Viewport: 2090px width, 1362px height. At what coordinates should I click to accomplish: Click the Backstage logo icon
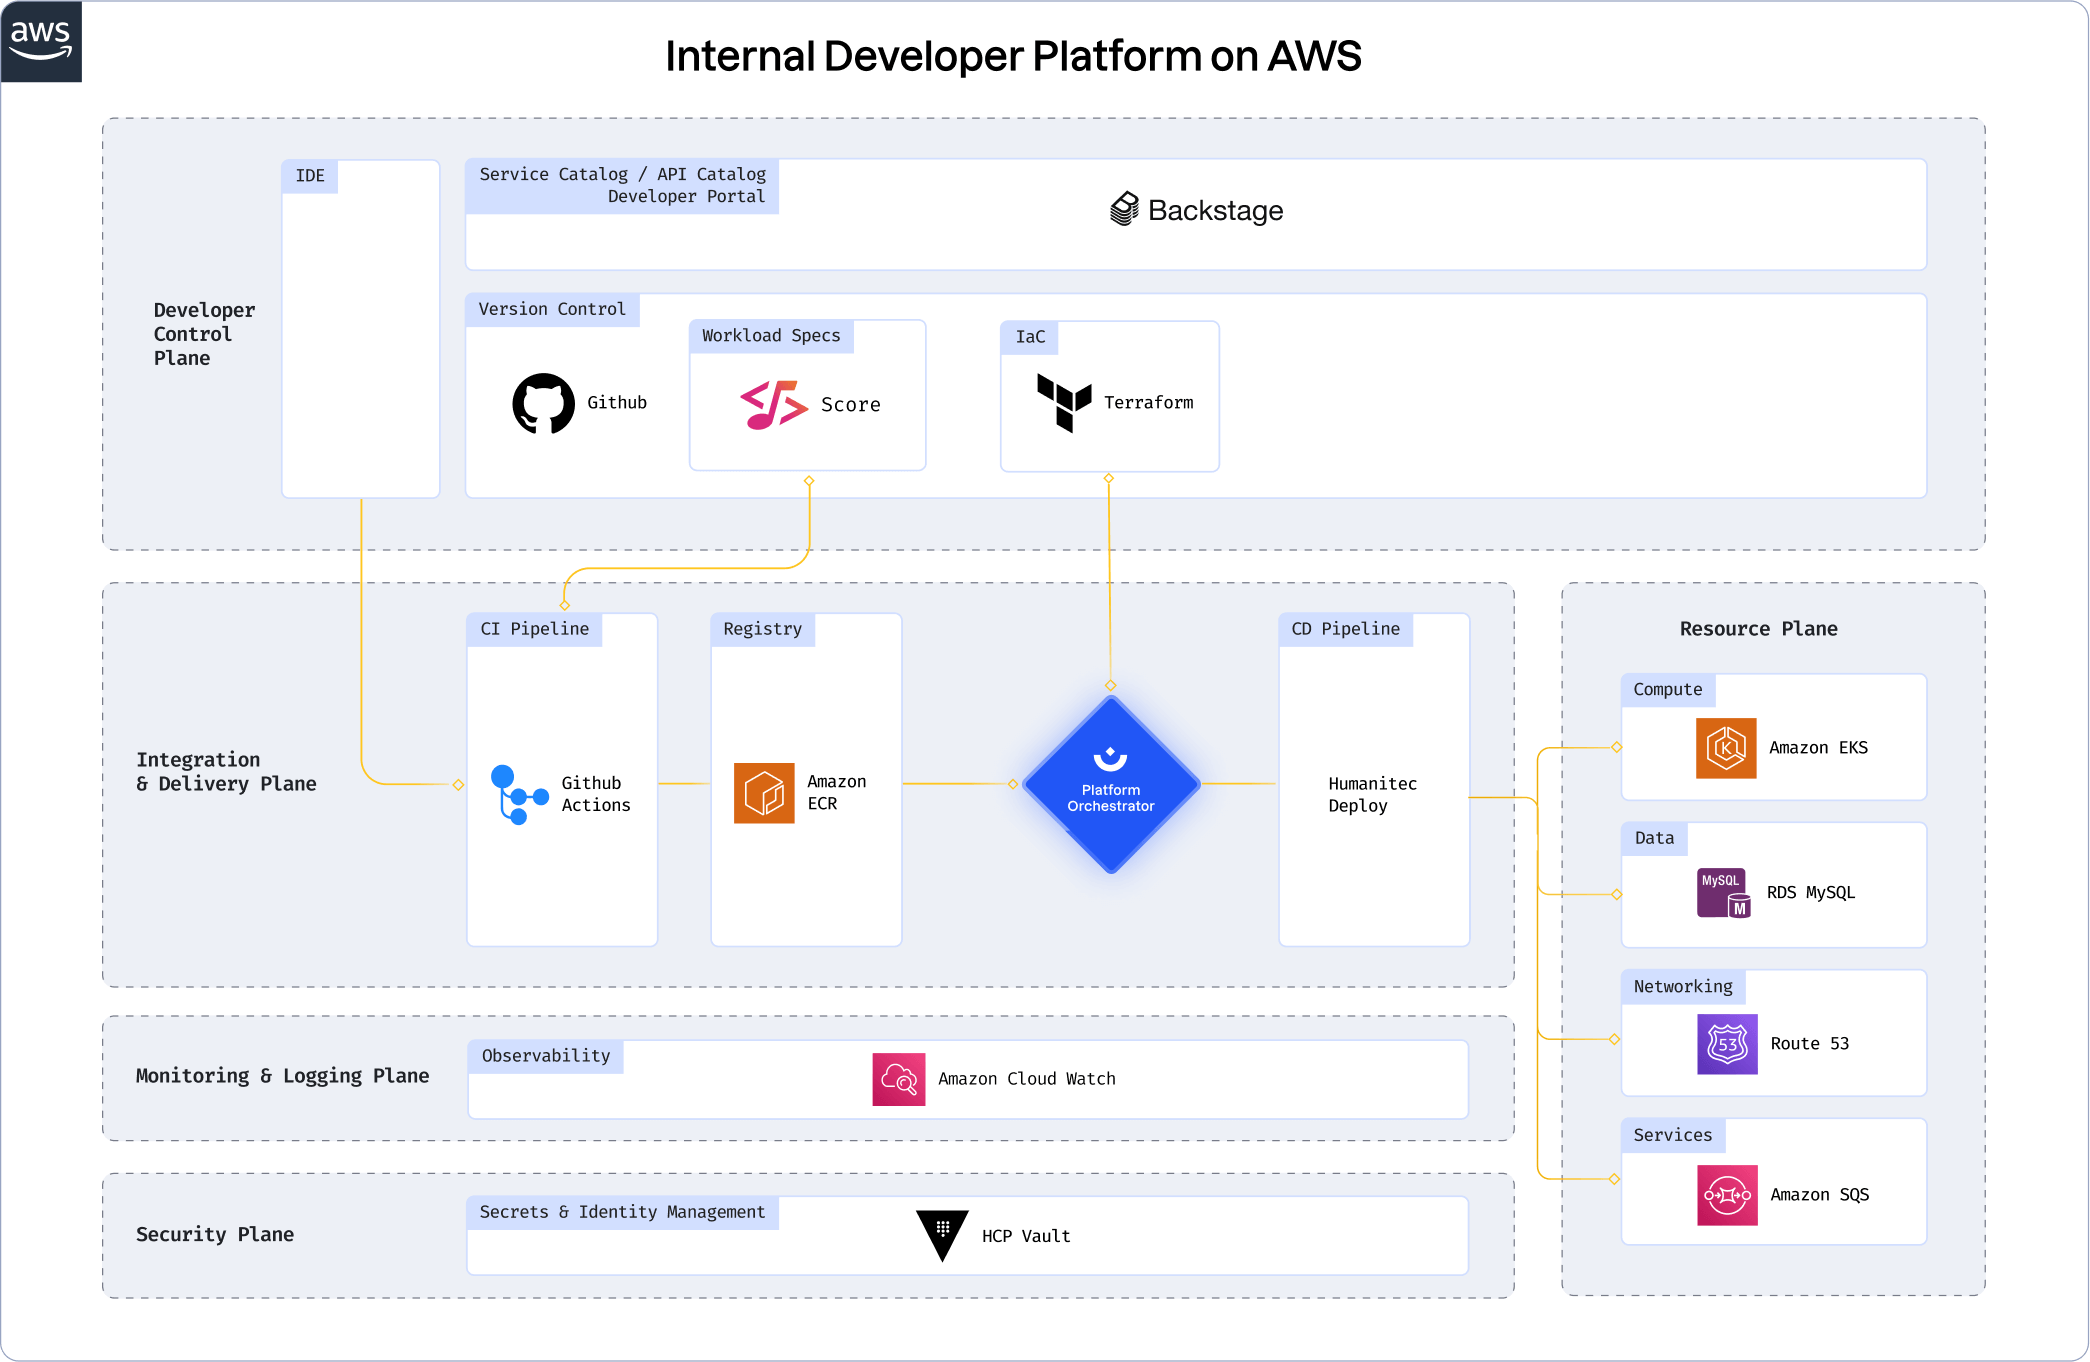point(1124,209)
